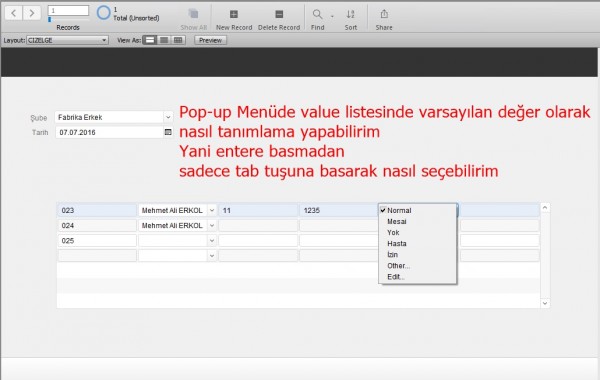Click the Preview button
Viewport: 600px width, 380px height.
[x=210, y=40]
